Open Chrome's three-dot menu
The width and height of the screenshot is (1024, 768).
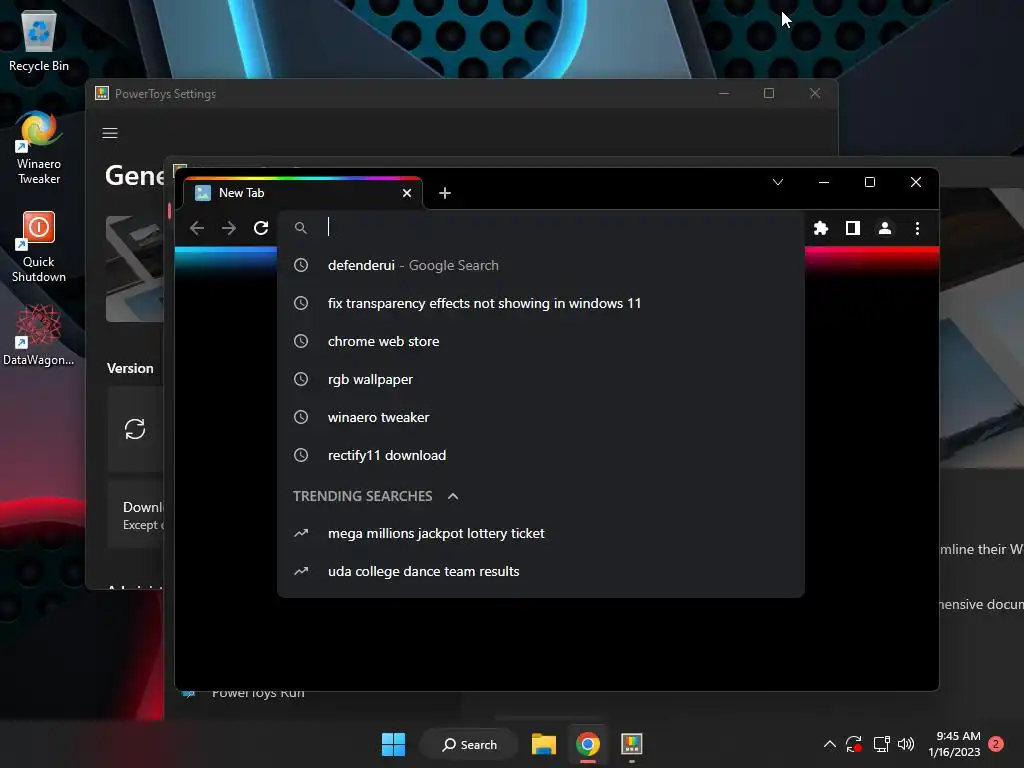click(x=918, y=228)
